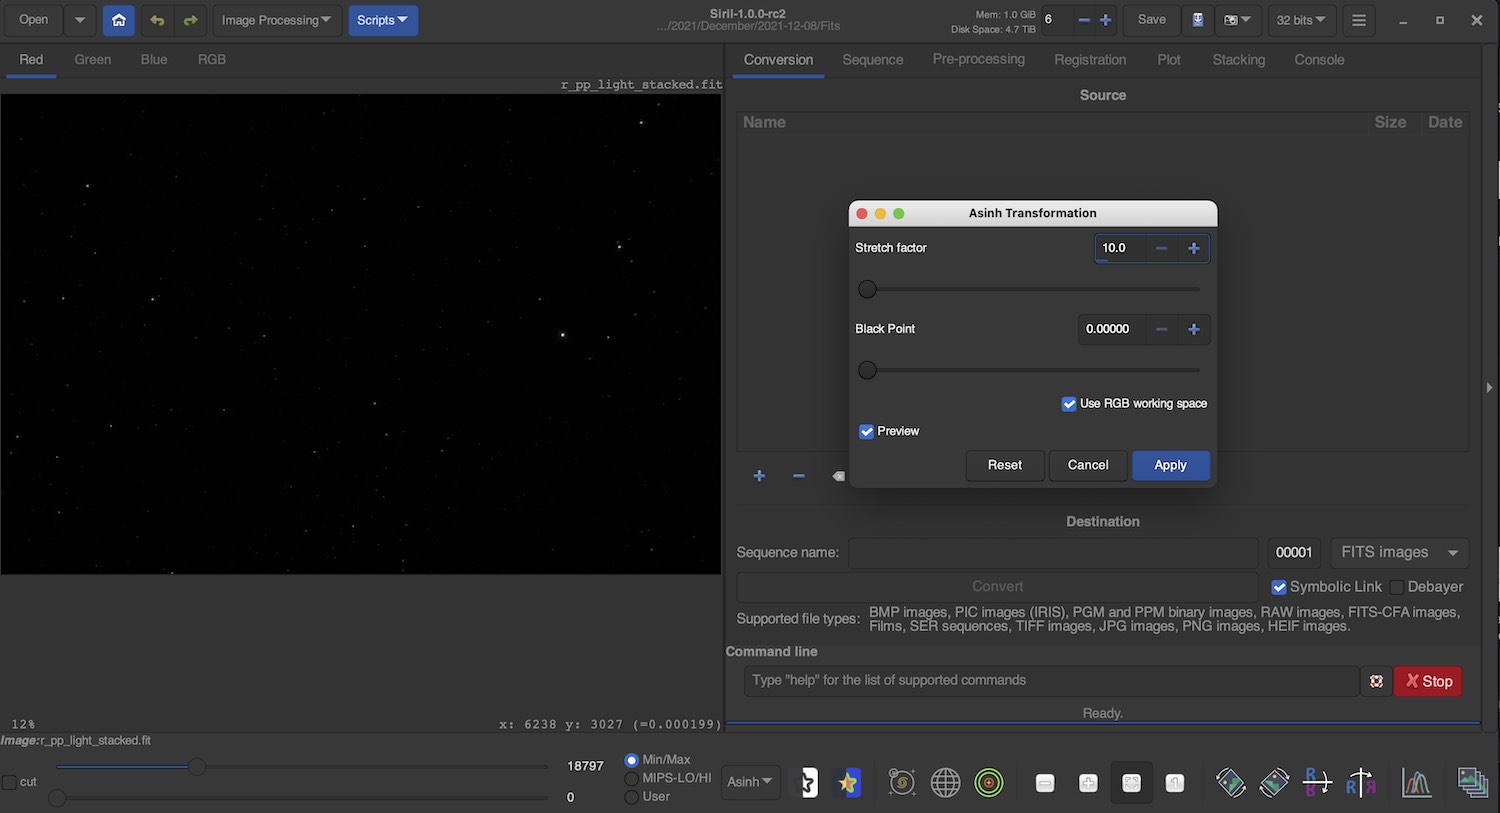Click the rotate image clockwise icon
Viewport: 1500px width, 813px height.
point(1274,783)
